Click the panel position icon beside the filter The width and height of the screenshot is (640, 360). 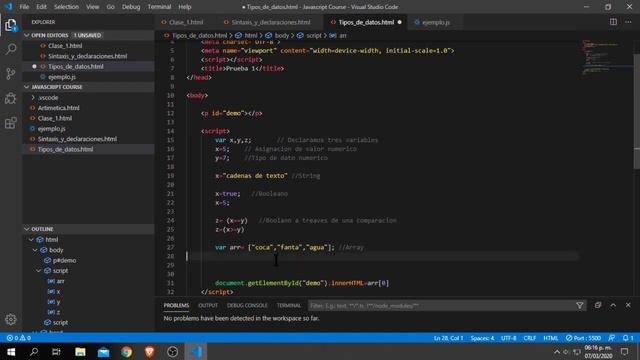point(598,305)
